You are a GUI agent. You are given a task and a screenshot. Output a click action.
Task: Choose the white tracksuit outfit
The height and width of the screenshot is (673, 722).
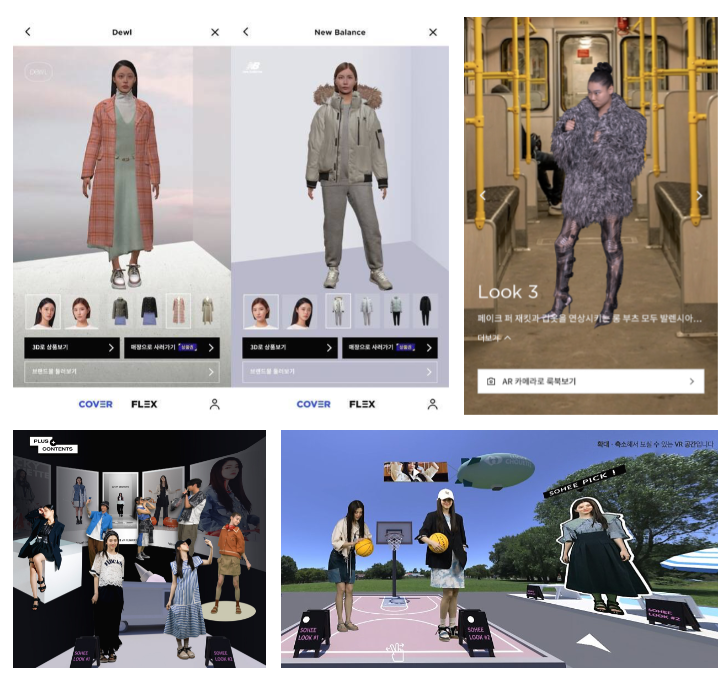tap(367, 311)
